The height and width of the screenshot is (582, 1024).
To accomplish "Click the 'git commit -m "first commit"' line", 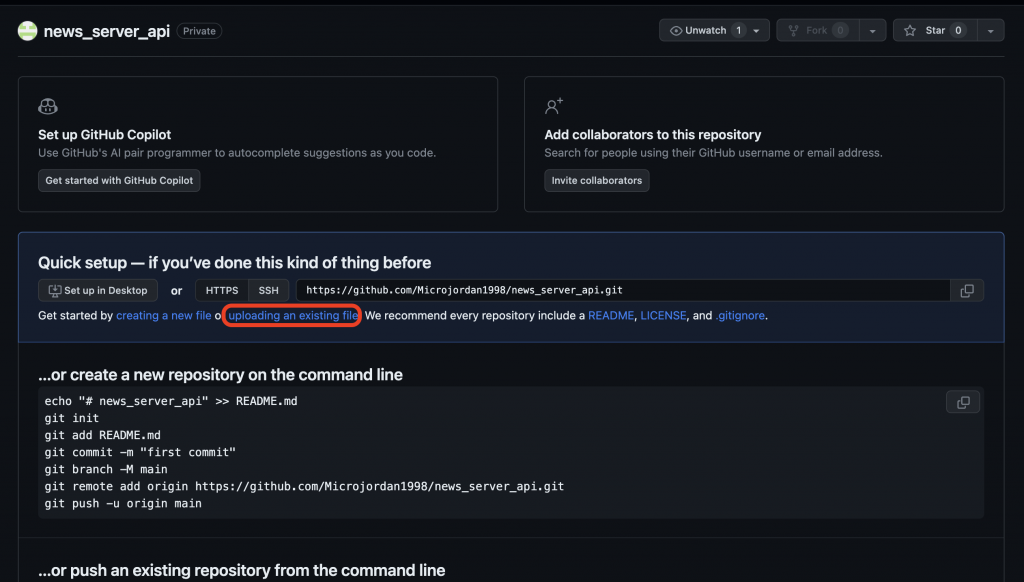I will coord(140,452).
